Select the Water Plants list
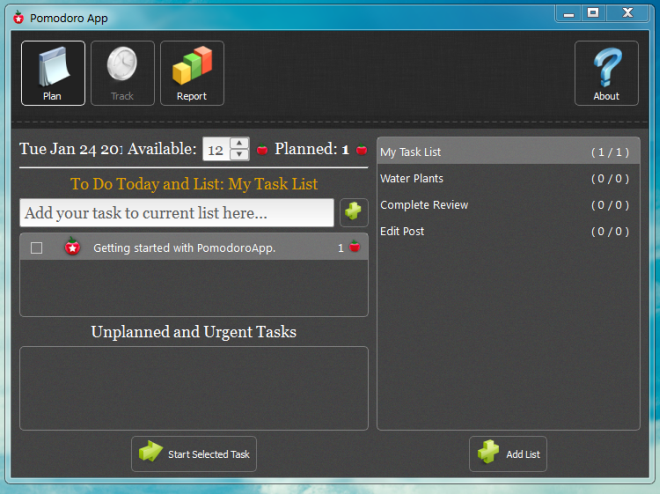Screen dimensions: 660x494 point(508,178)
